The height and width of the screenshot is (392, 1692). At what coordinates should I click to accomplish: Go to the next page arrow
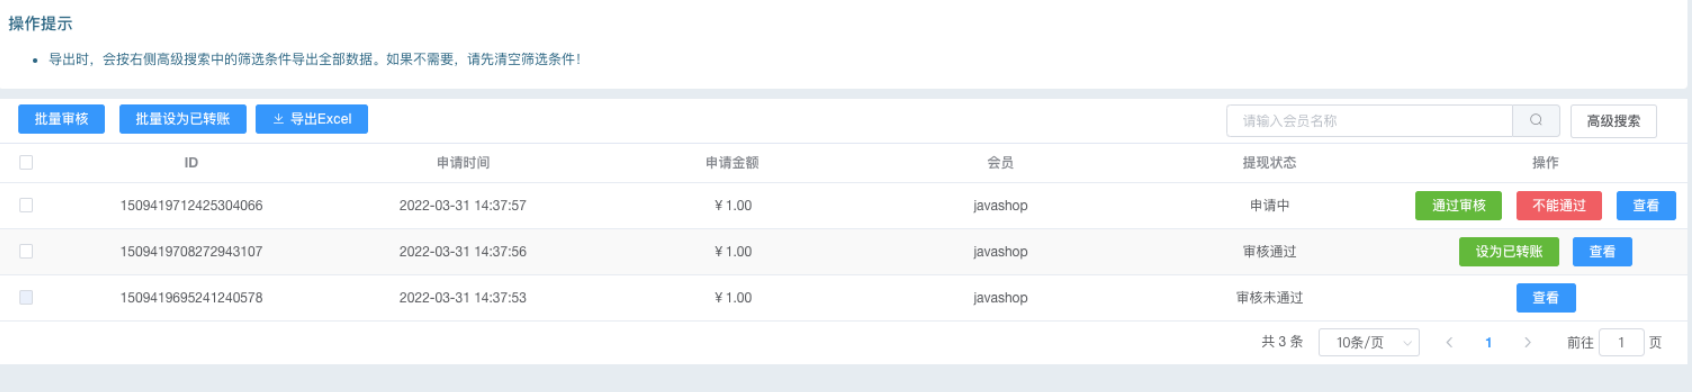coord(1527,342)
